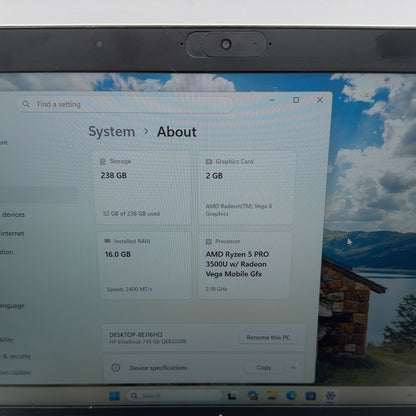This screenshot has height=416, width=416.
Task: Launch Copilot from the taskbar
Action: (x=253, y=396)
